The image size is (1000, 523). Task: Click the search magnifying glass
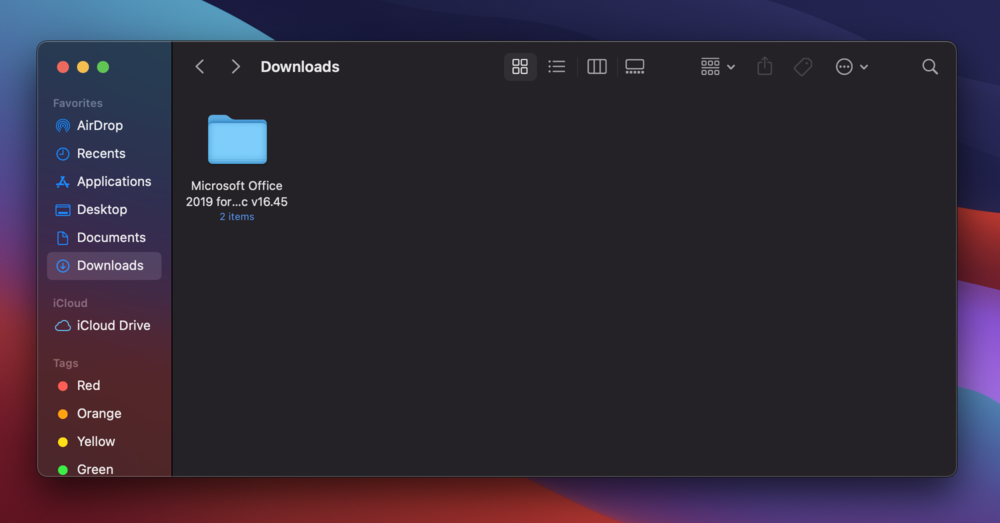coord(930,67)
